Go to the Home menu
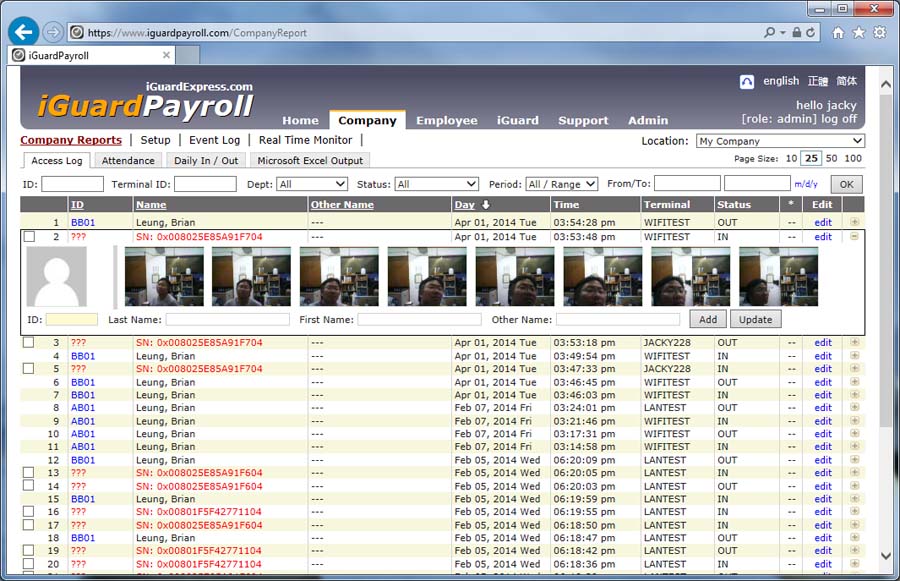The image size is (900, 581). 300,121
